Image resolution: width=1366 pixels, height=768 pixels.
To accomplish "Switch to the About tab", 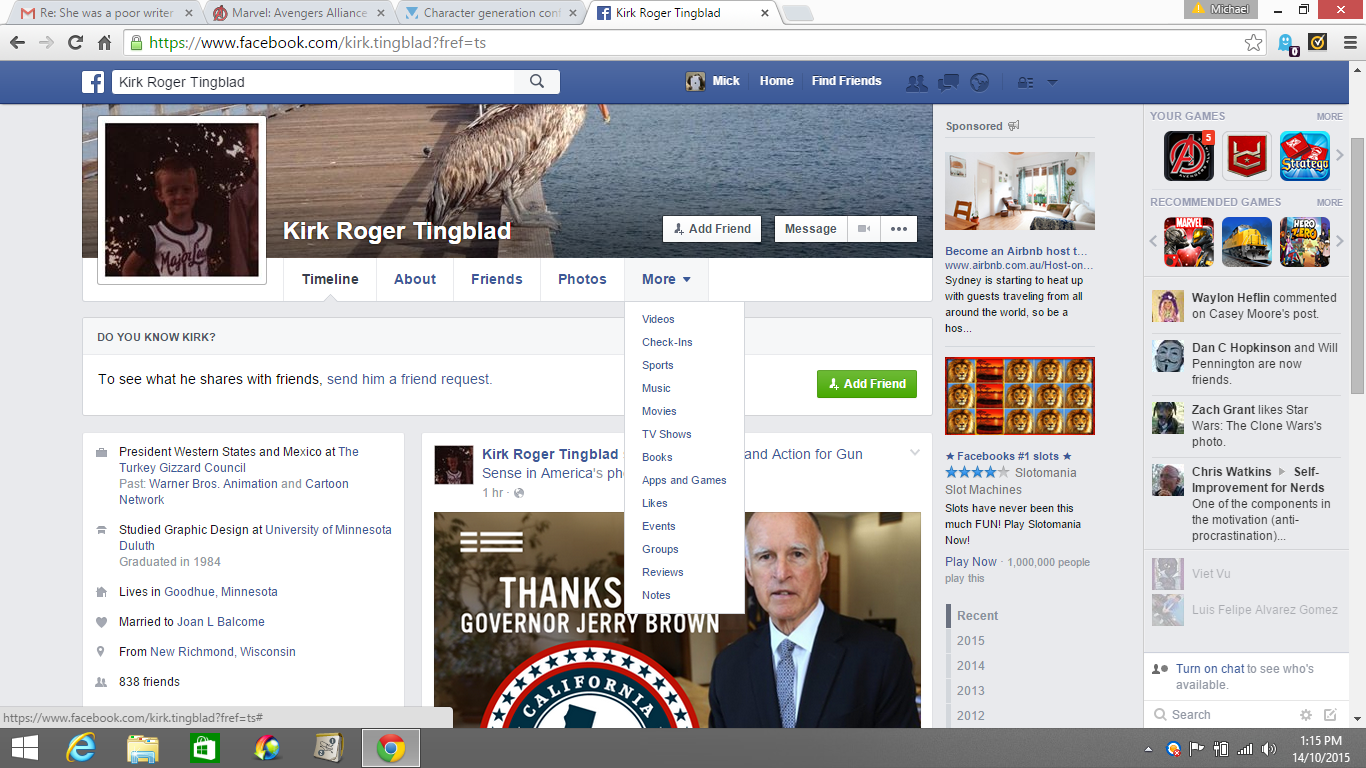I will pos(415,279).
